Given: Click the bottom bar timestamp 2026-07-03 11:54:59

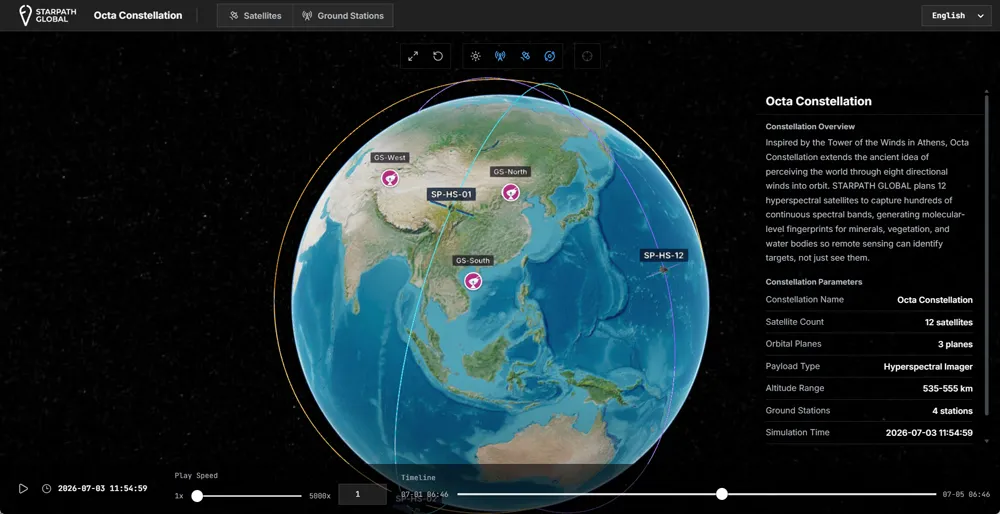Looking at the screenshot, I should tap(103, 488).
